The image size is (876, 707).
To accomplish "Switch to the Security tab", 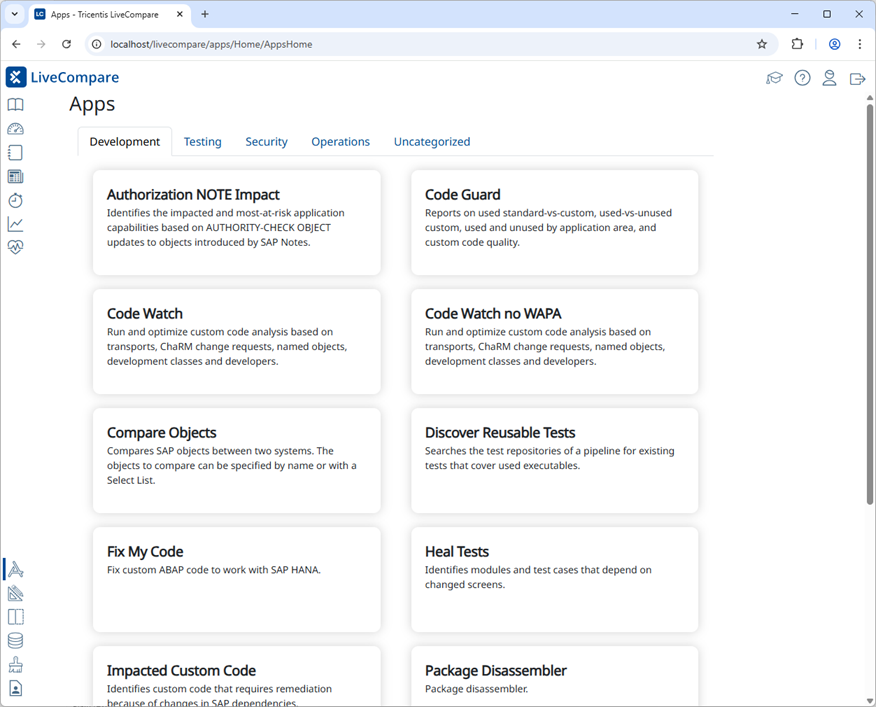I will click(x=266, y=142).
